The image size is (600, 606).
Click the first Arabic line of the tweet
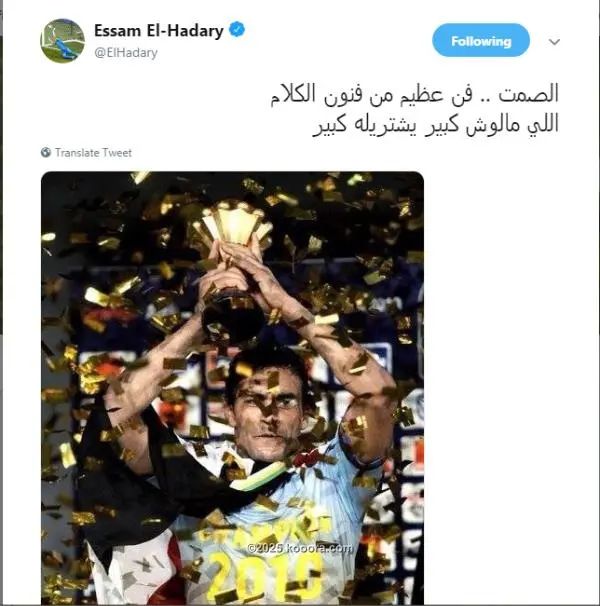415,95
